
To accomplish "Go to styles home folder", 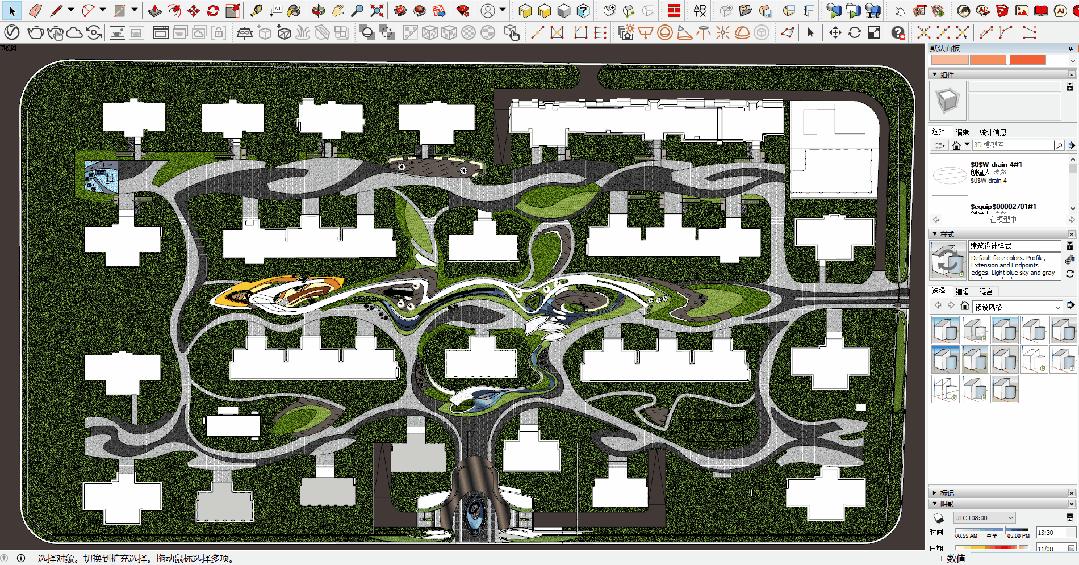I will coord(965,306).
